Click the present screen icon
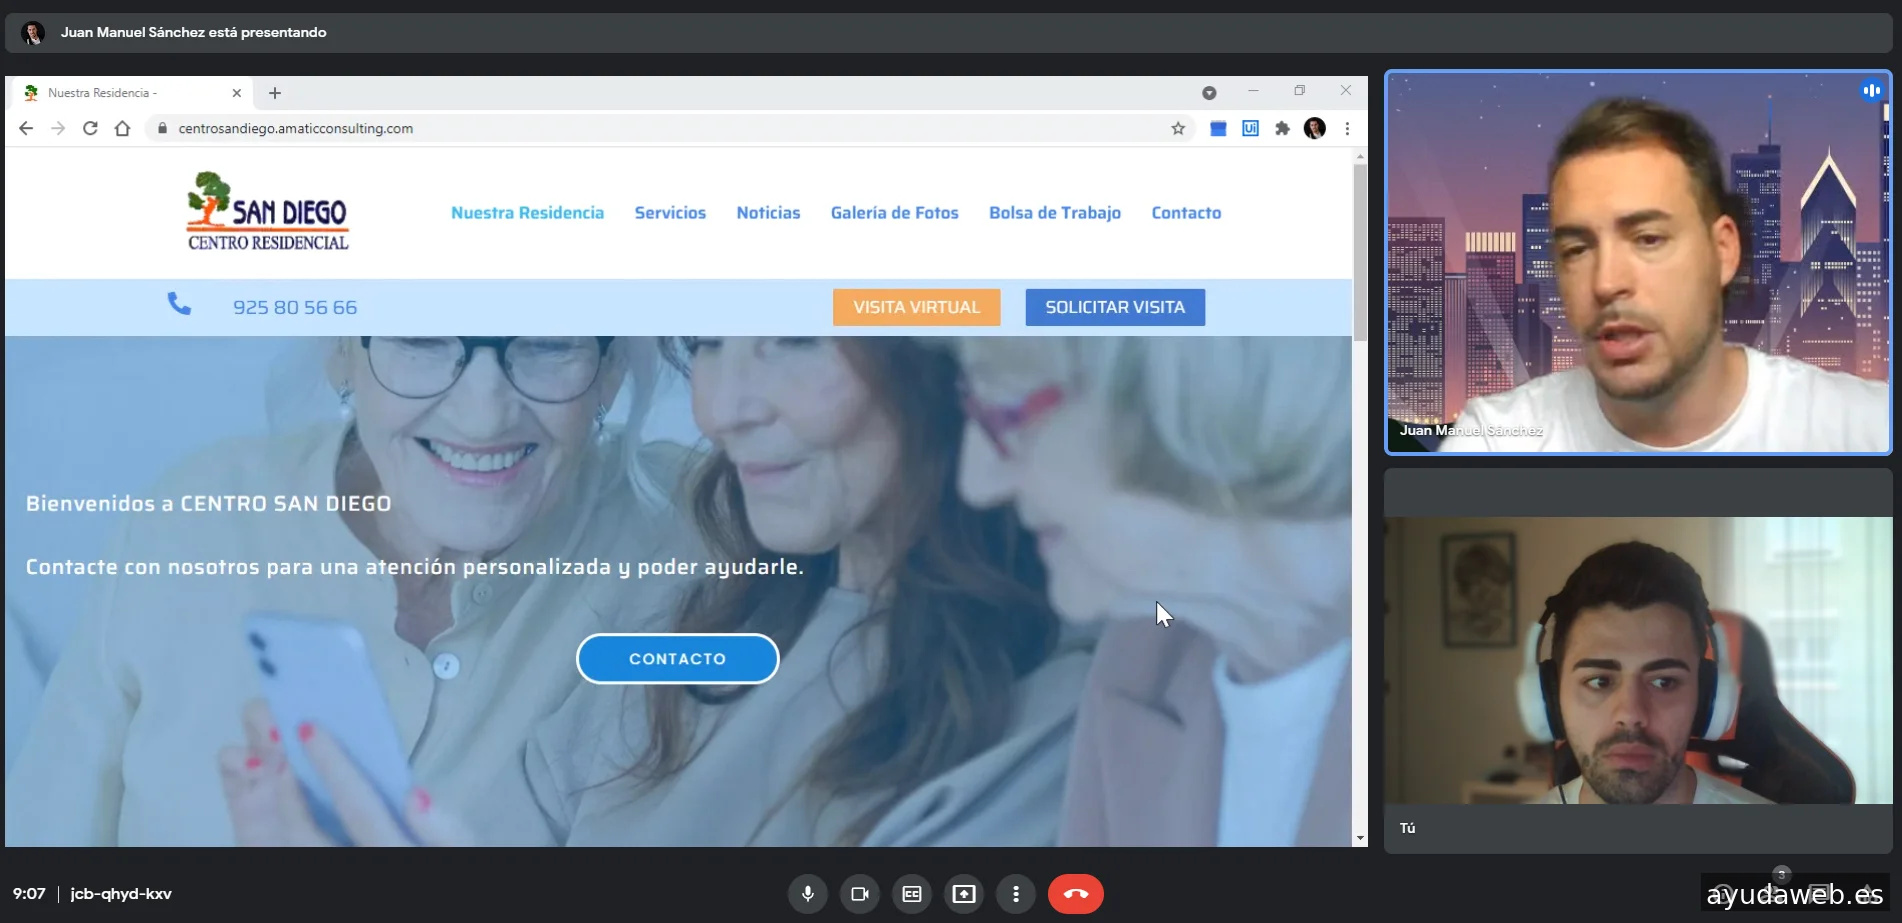The image size is (1902, 923). [964, 894]
